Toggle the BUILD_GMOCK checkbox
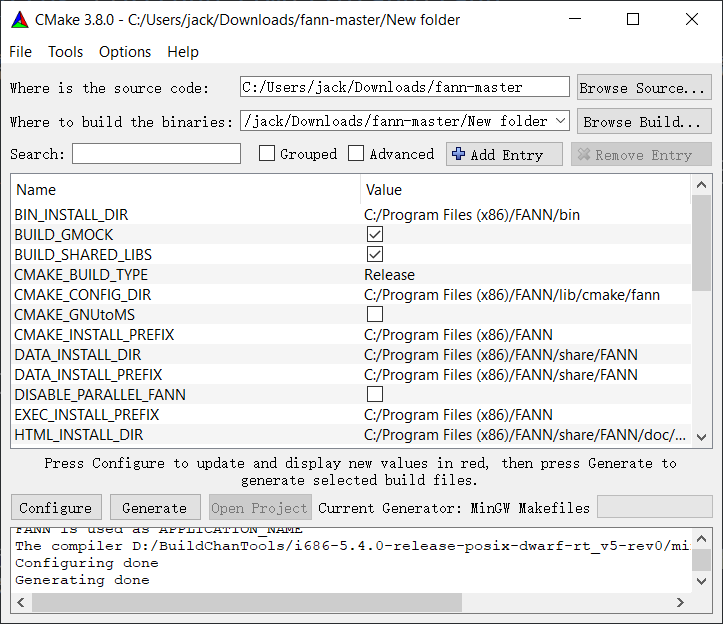This screenshot has height=624, width=723. [x=375, y=234]
